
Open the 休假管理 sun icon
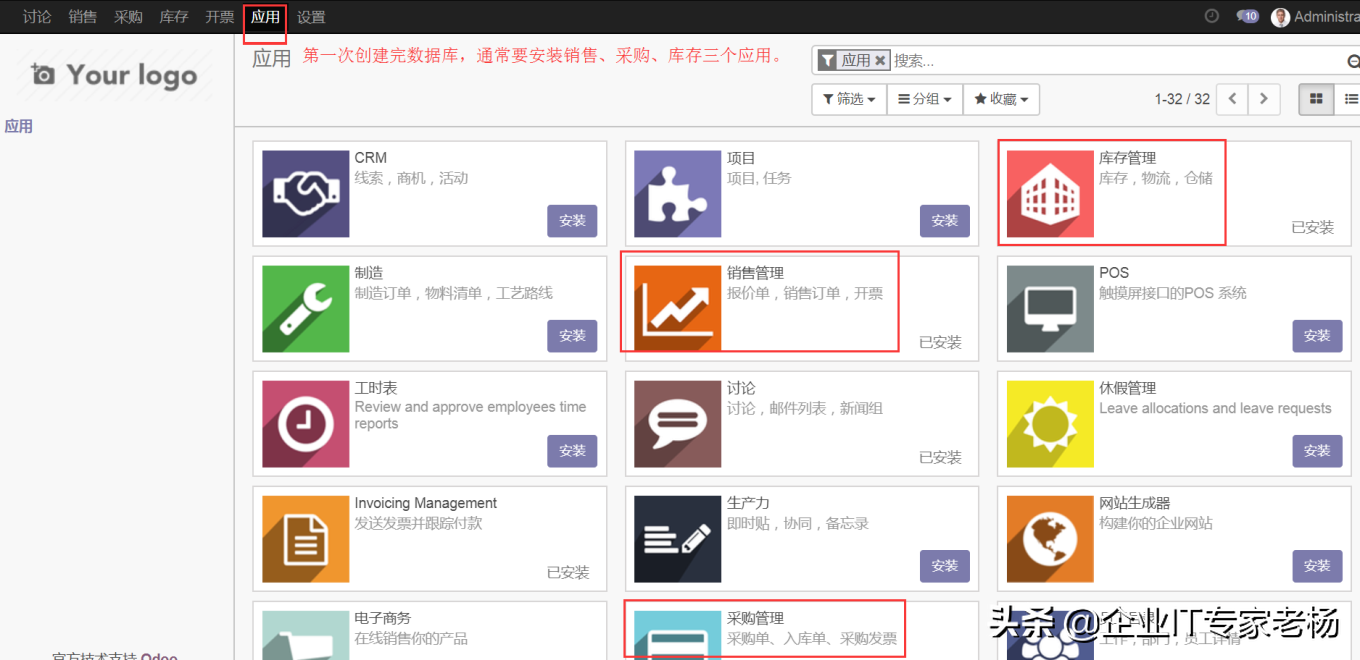tap(1050, 424)
